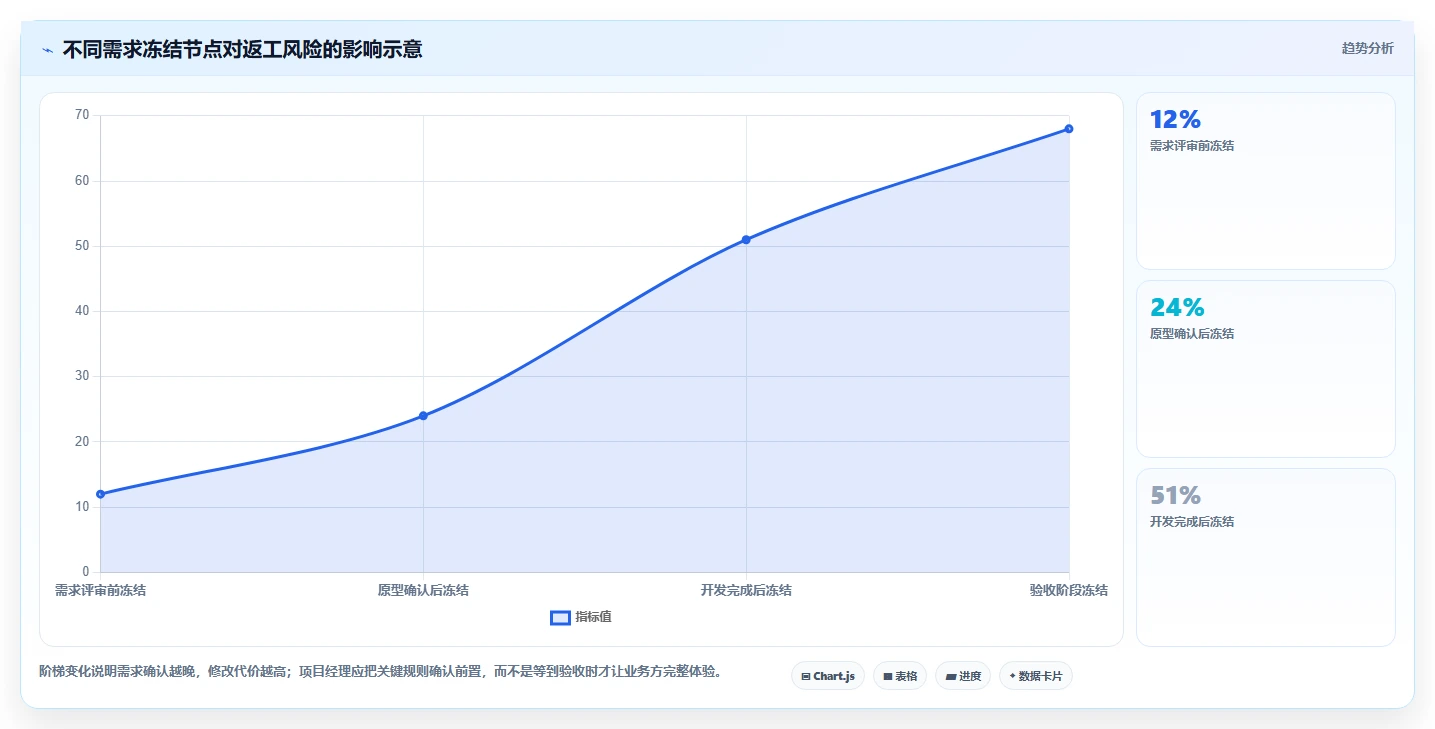
Task: Click the data point for 开发完成后冻结
Action: (746, 240)
